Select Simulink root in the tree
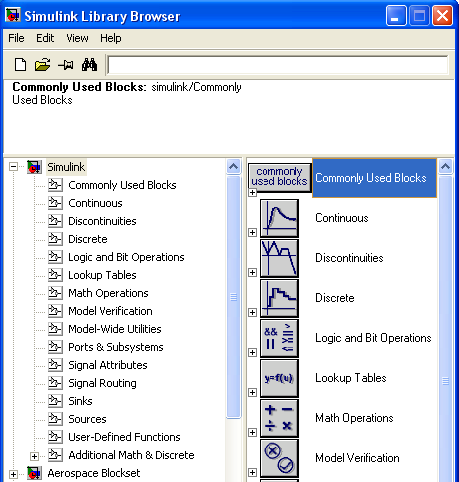The height and width of the screenshot is (482, 459). [x=66, y=167]
